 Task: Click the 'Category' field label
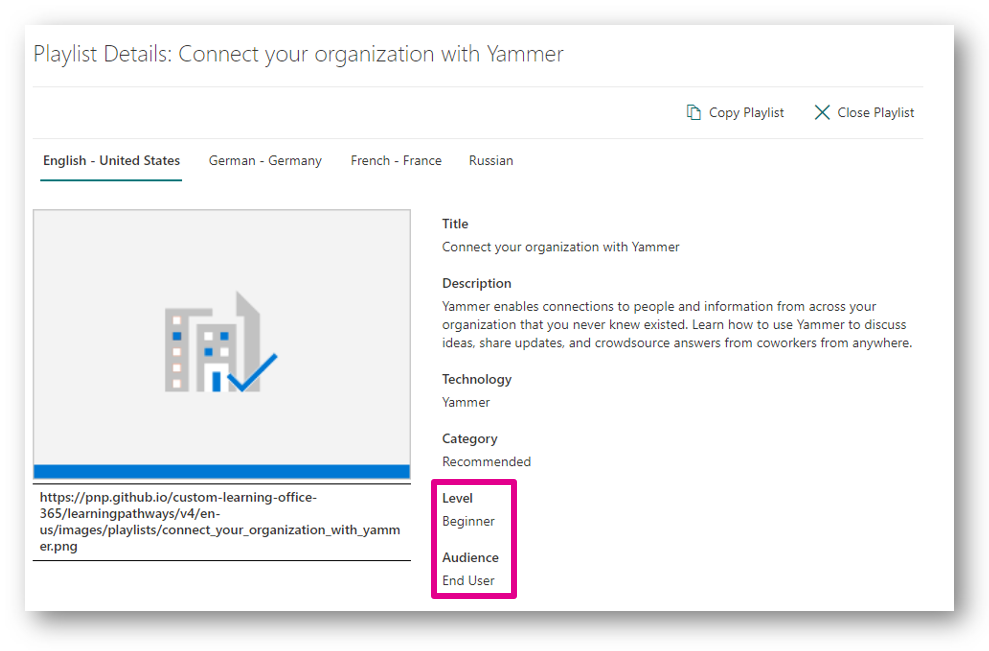470,438
